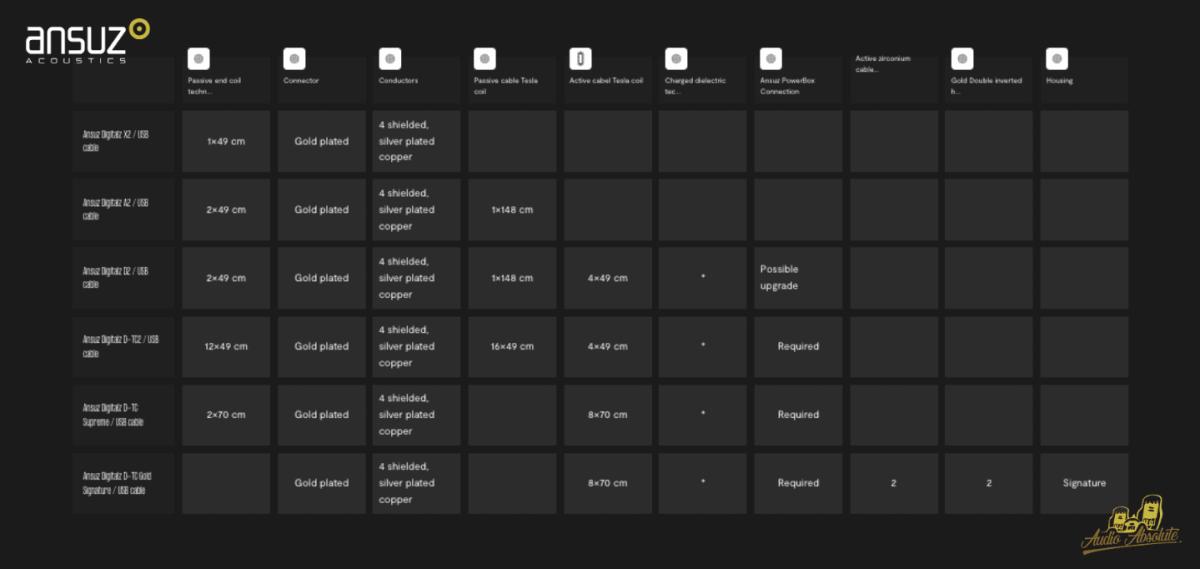Image resolution: width=1200 pixels, height=569 pixels.
Task: Select the Connector column header
Action: (301, 81)
